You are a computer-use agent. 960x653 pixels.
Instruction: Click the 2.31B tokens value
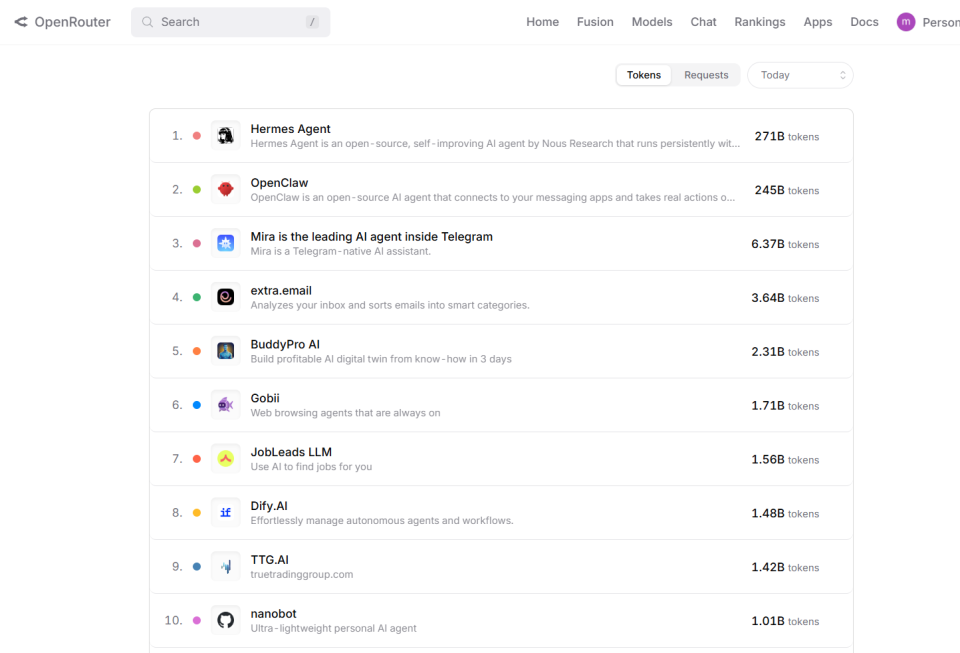coord(786,352)
